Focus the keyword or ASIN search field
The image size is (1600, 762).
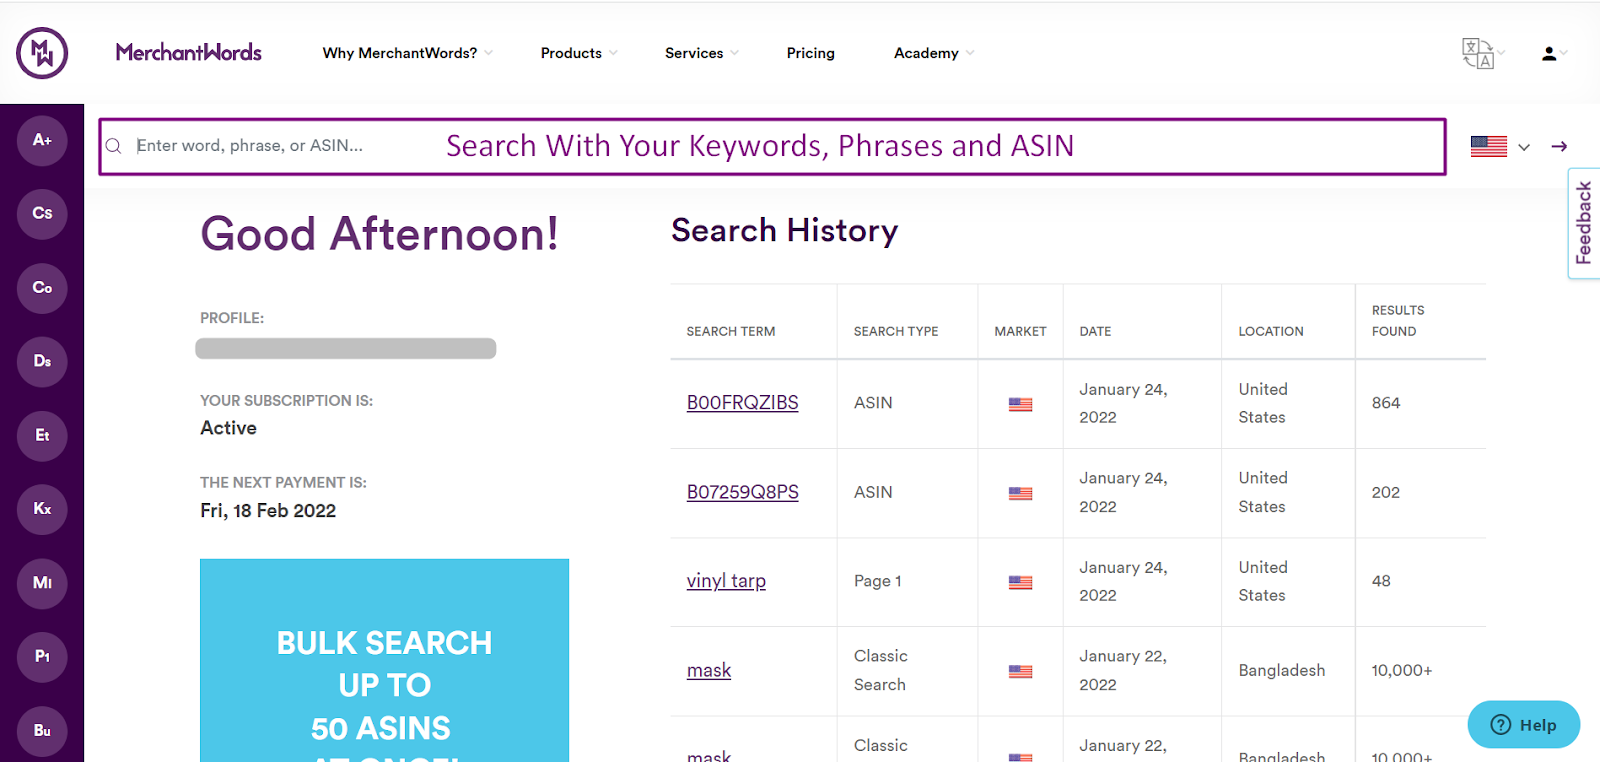tap(772, 146)
